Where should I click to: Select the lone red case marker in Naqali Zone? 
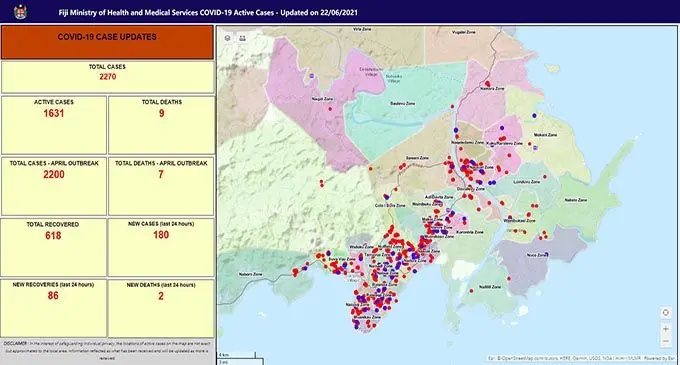330,109
